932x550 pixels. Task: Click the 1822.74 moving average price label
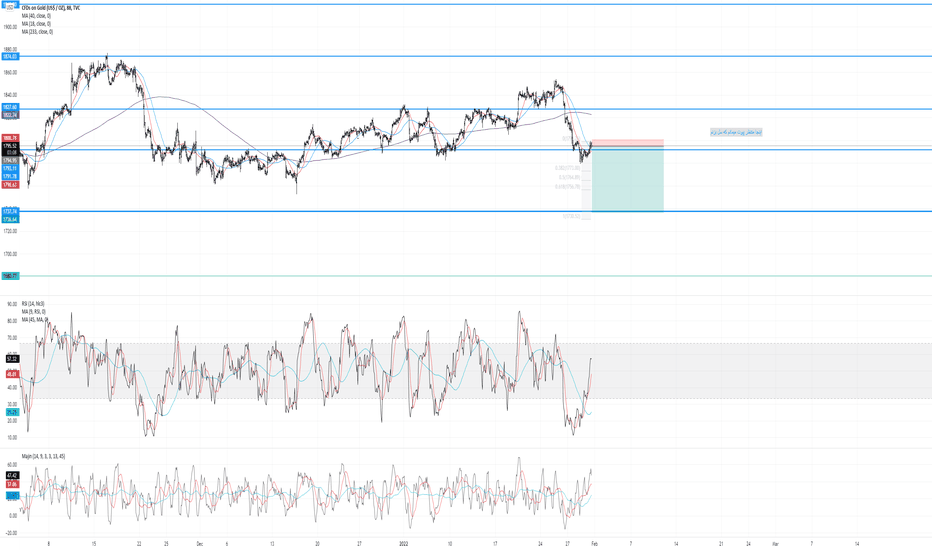click(x=10, y=115)
